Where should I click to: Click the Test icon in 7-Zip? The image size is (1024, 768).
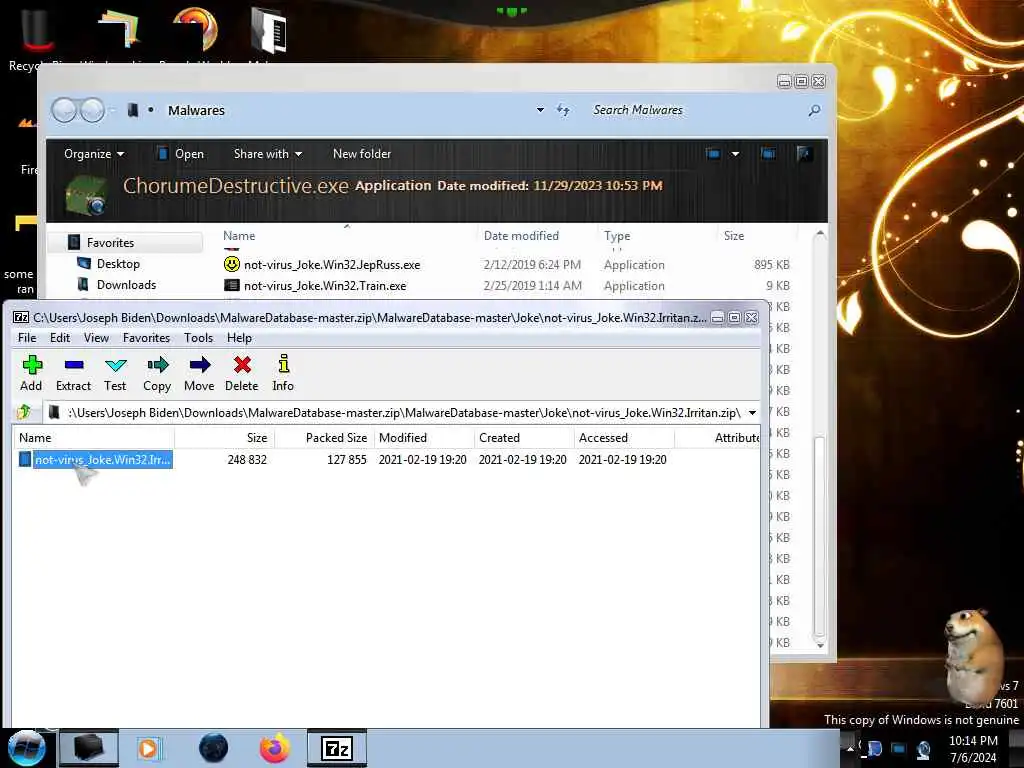pos(116,364)
